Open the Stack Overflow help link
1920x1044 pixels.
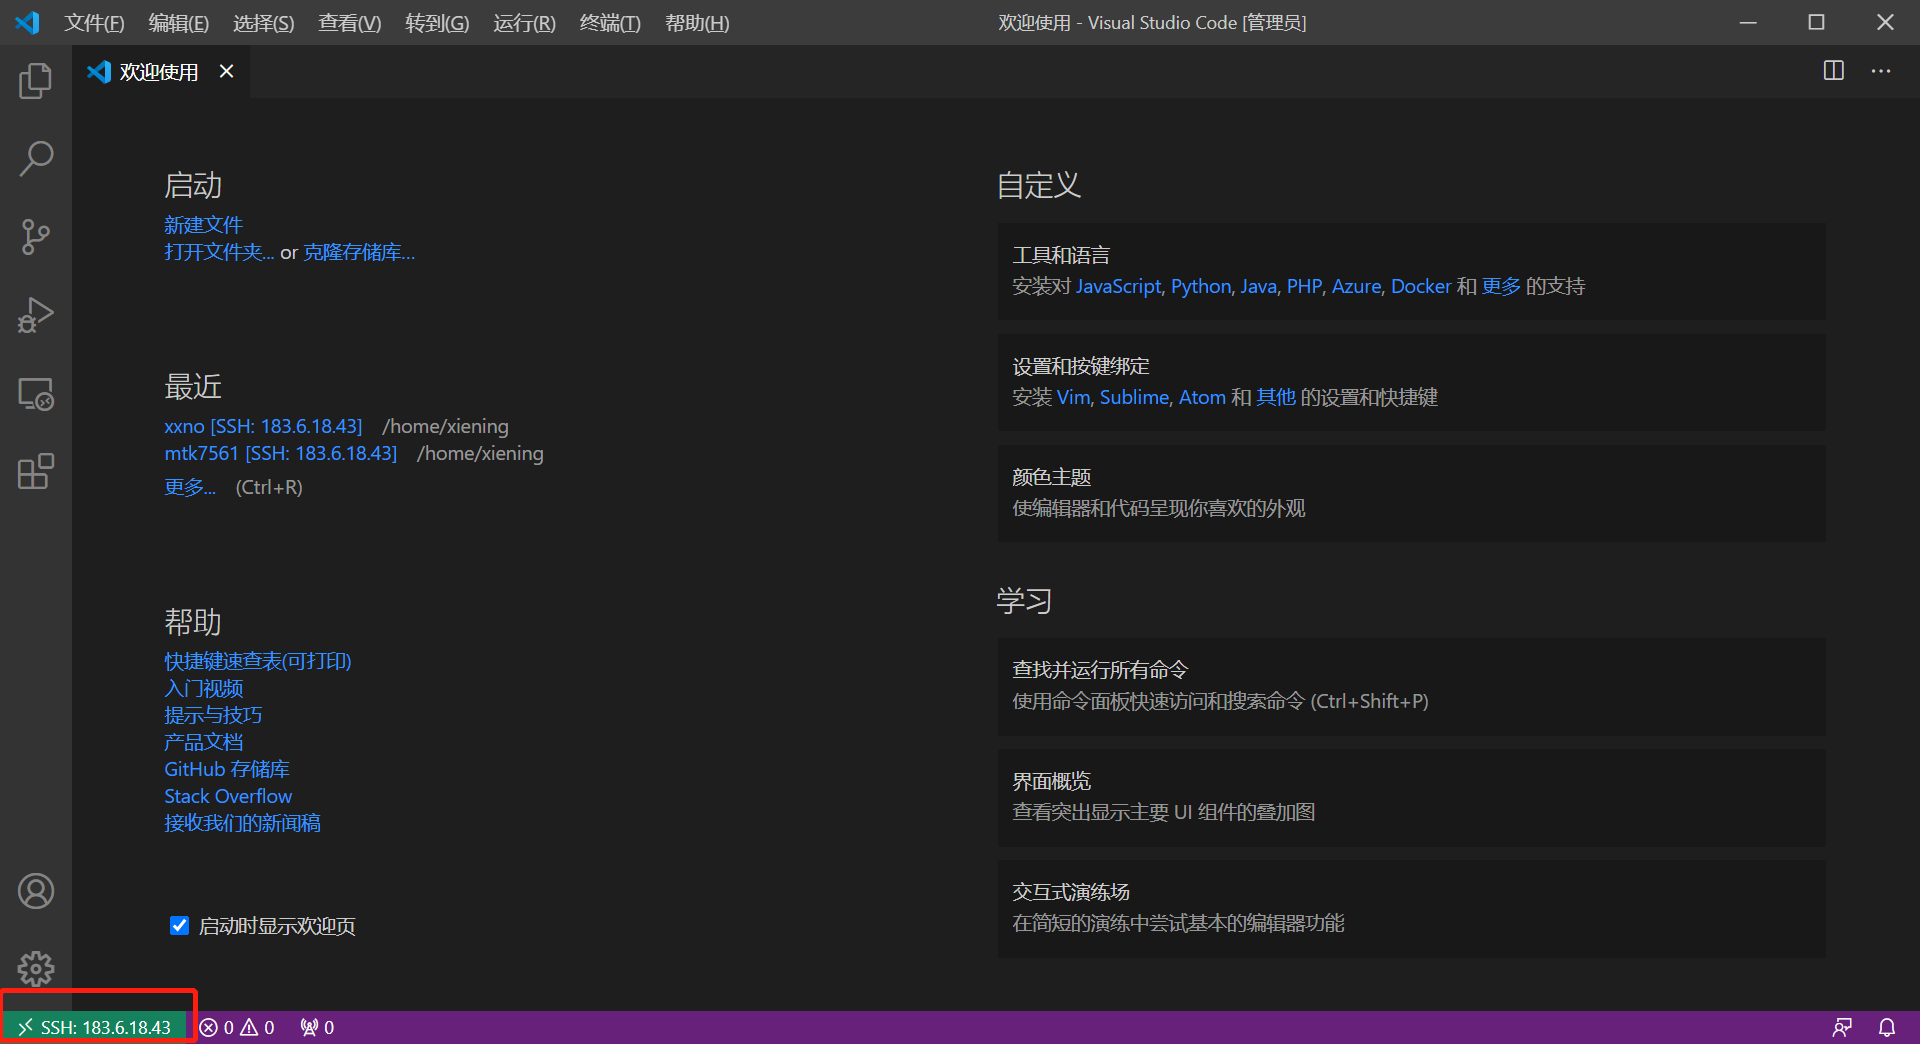click(x=227, y=795)
